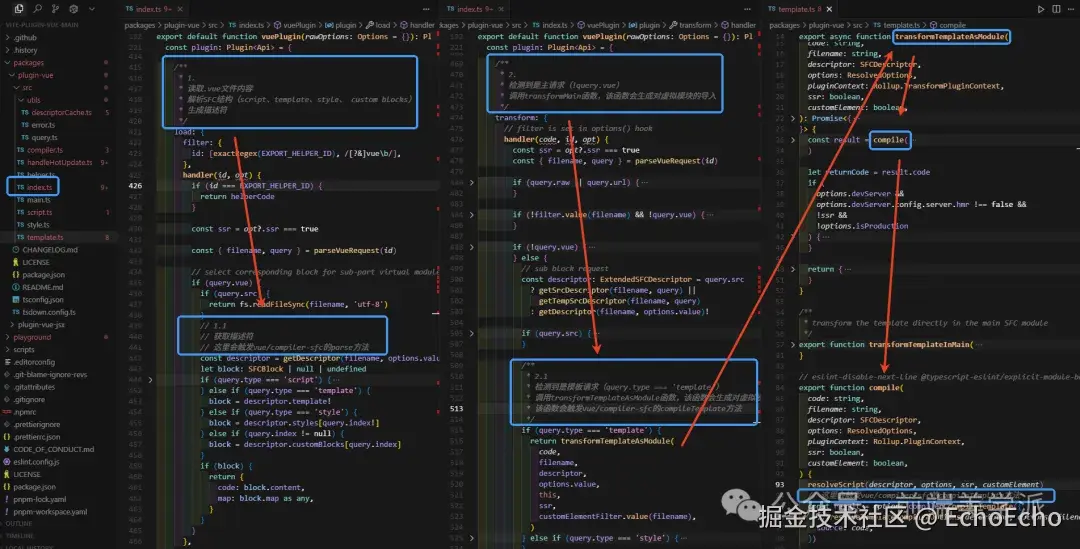Expand the .history folder
Screen dimensions: 1080x549
[x=8, y=50]
